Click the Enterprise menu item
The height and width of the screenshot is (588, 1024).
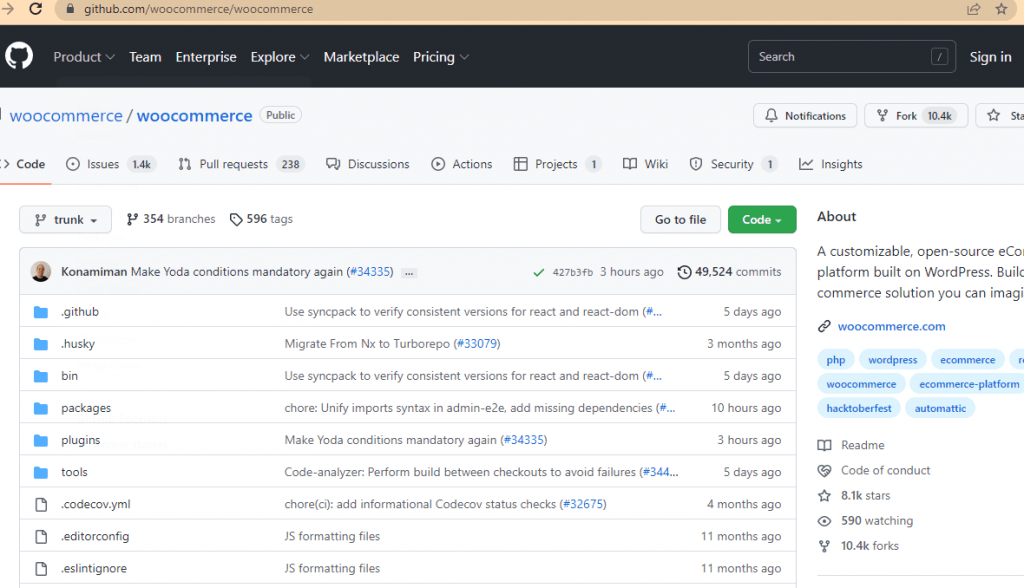click(x=206, y=57)
